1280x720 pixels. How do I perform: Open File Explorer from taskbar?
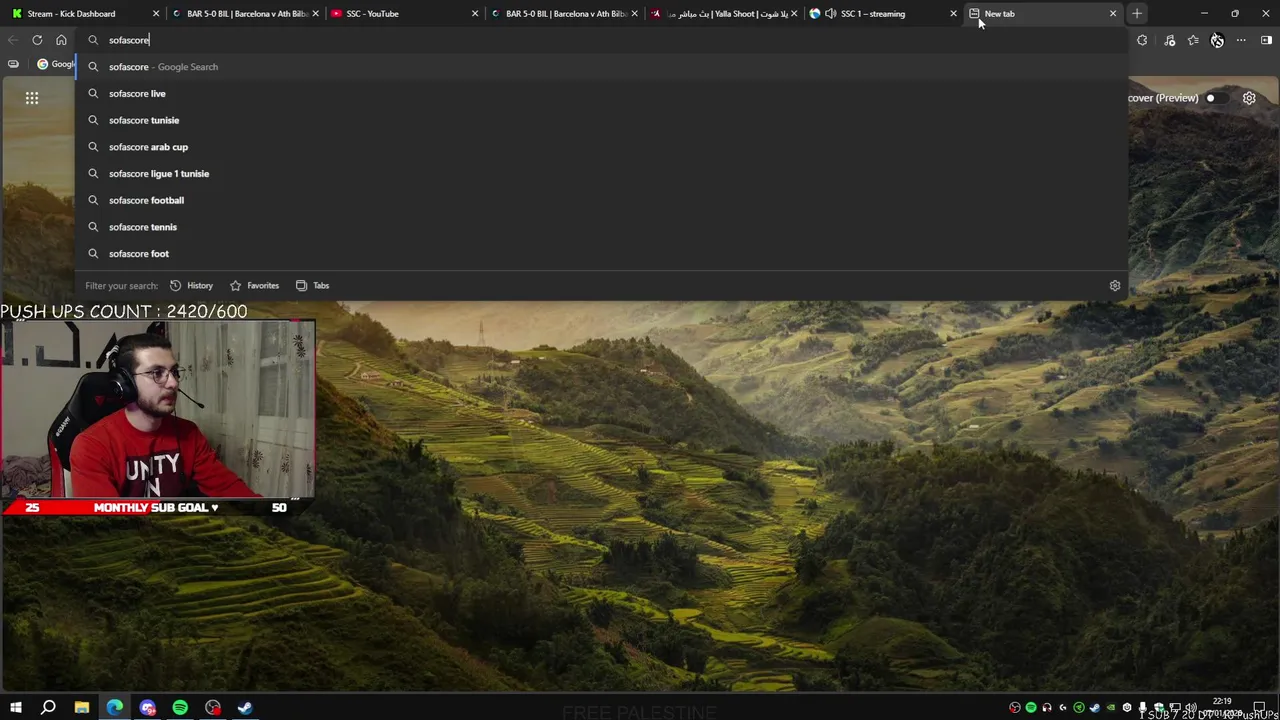coord(82,708)
